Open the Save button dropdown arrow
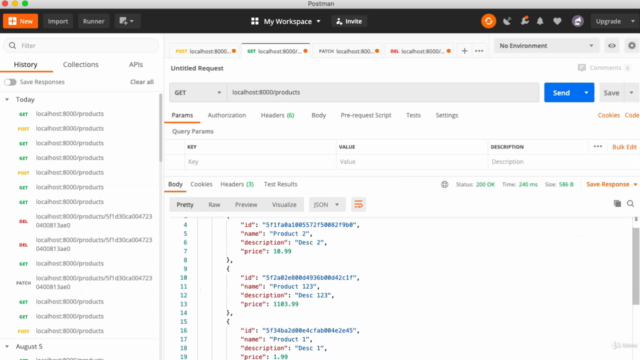Image resolution: width=640 pixels, height=360 pixels. [x=631, y=93]
